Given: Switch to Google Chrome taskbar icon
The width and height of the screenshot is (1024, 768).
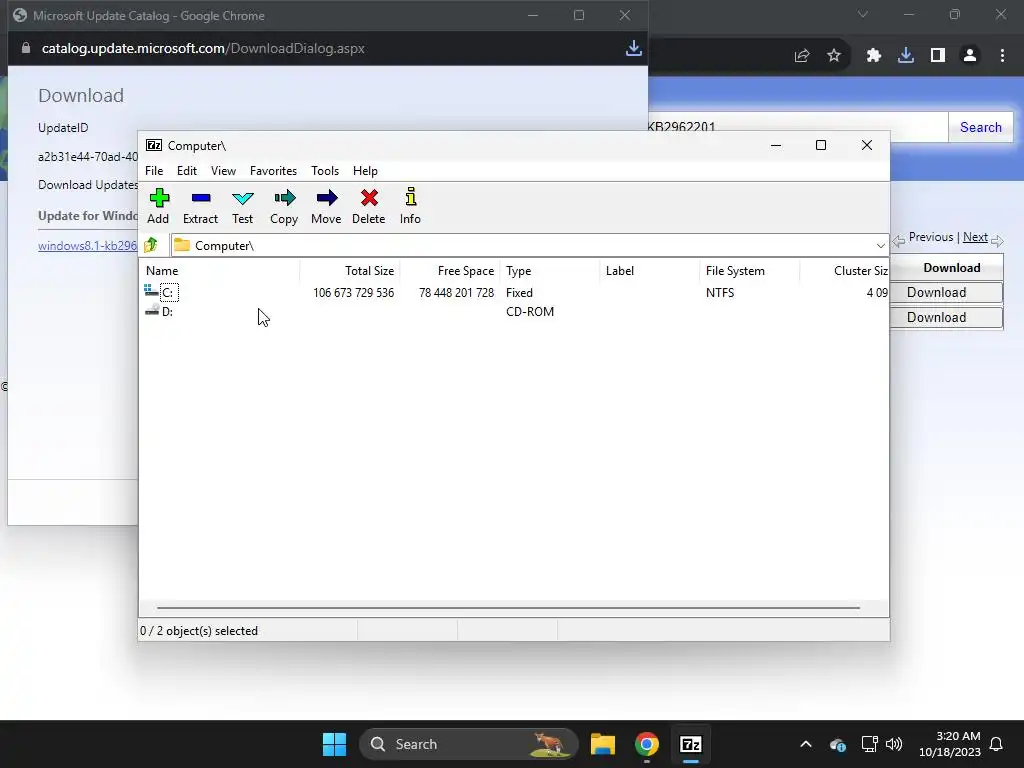Looking at the screenshot, I should click(647, 744).
